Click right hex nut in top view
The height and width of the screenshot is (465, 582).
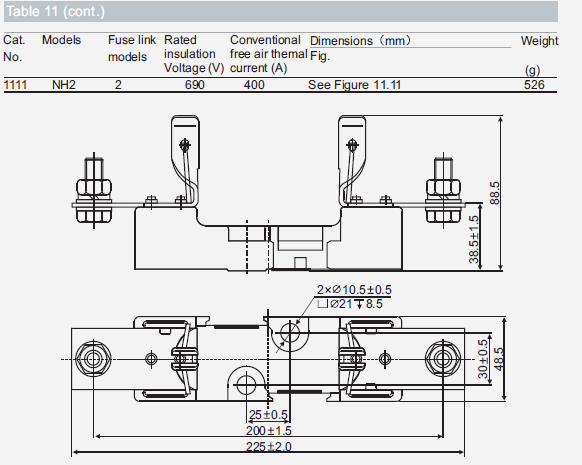(x=443, y=359)
